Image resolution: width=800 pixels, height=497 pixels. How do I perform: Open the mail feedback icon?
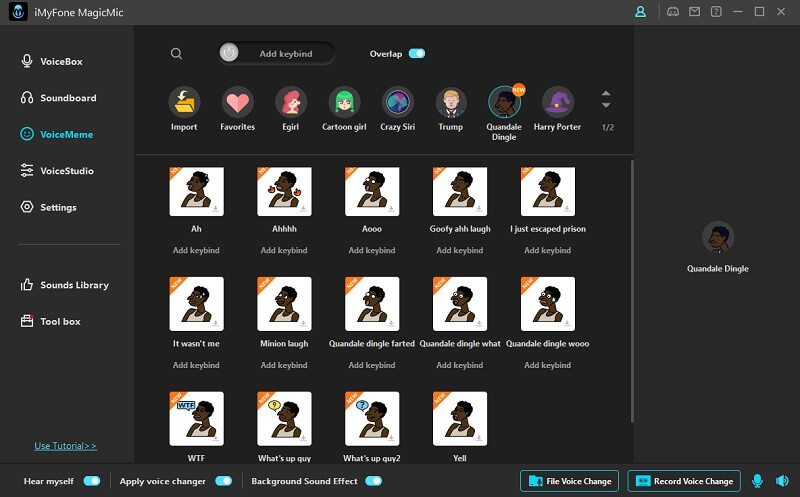(x=694, y=12)
